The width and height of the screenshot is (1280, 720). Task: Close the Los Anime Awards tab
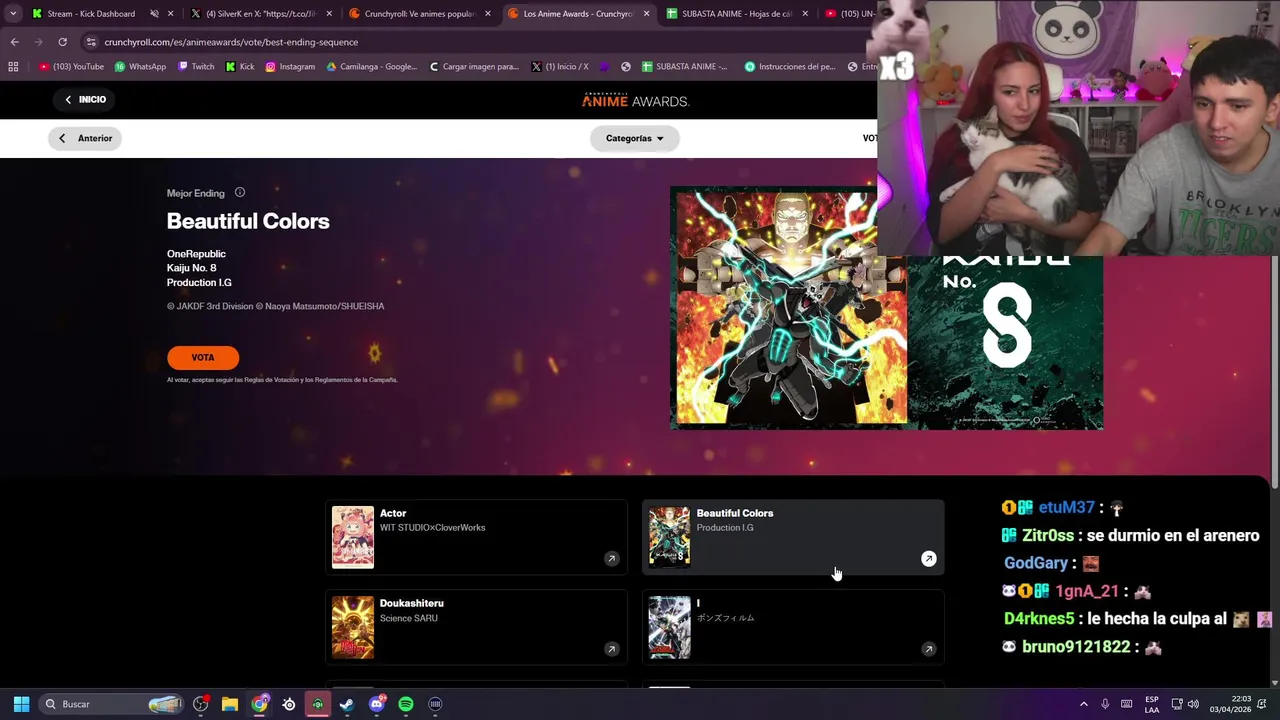647,14
